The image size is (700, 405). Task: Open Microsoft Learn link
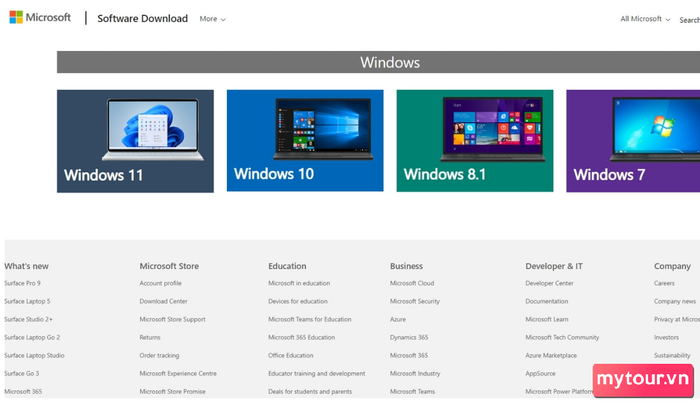point(547,319)
